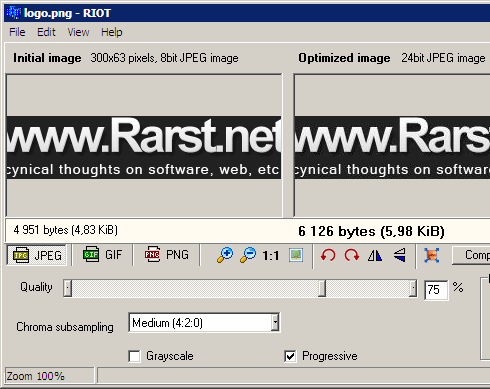Rotate image left with red arrow
Screen dimensions: 490x389
point(328,256)
